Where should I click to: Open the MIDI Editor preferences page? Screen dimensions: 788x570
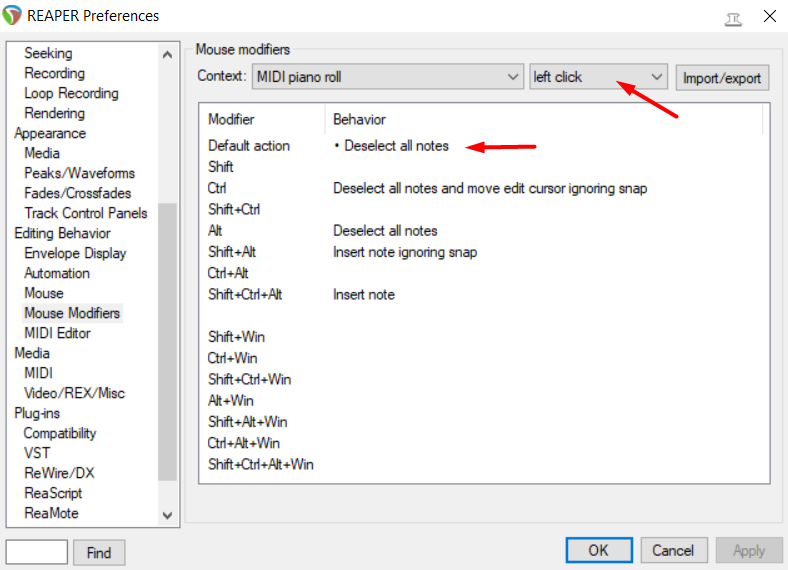click(57, 333)
